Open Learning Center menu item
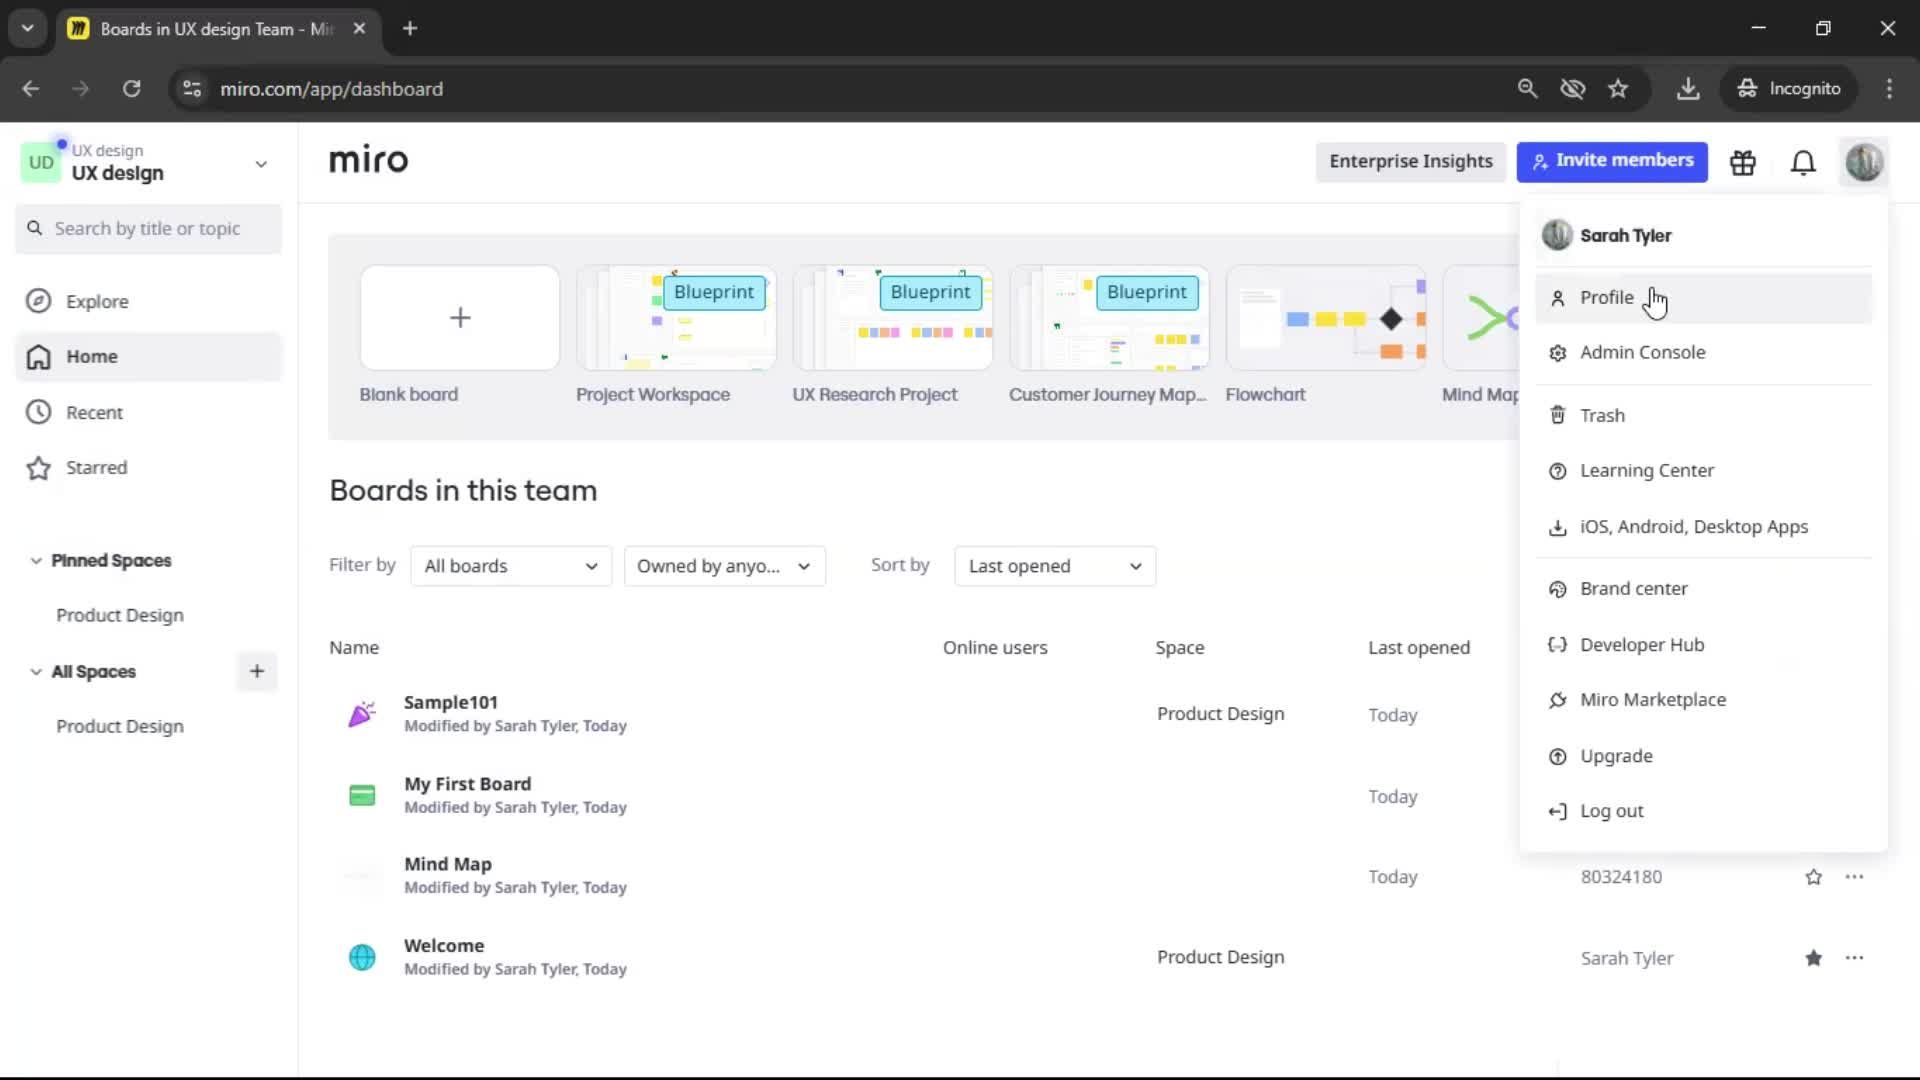 [1703, 471]
